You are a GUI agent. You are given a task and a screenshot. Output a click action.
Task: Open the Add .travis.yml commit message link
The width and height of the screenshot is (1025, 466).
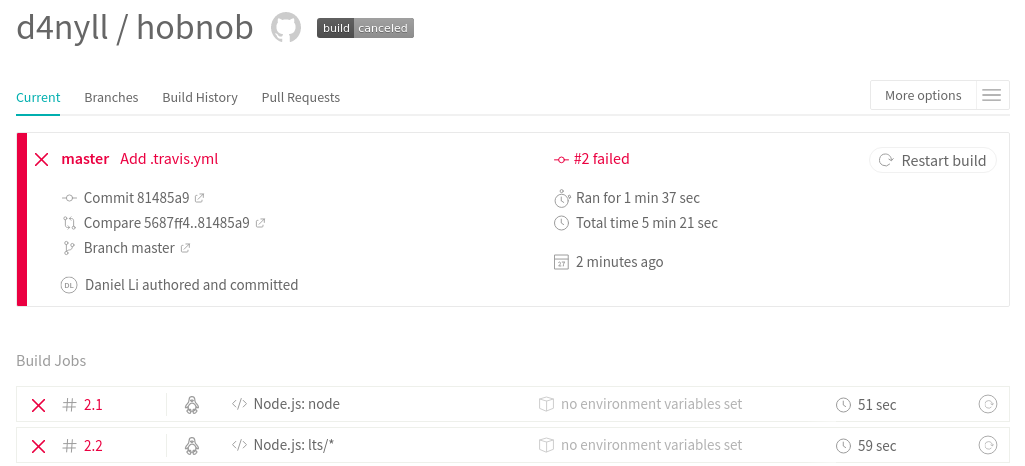pos(169,159)
